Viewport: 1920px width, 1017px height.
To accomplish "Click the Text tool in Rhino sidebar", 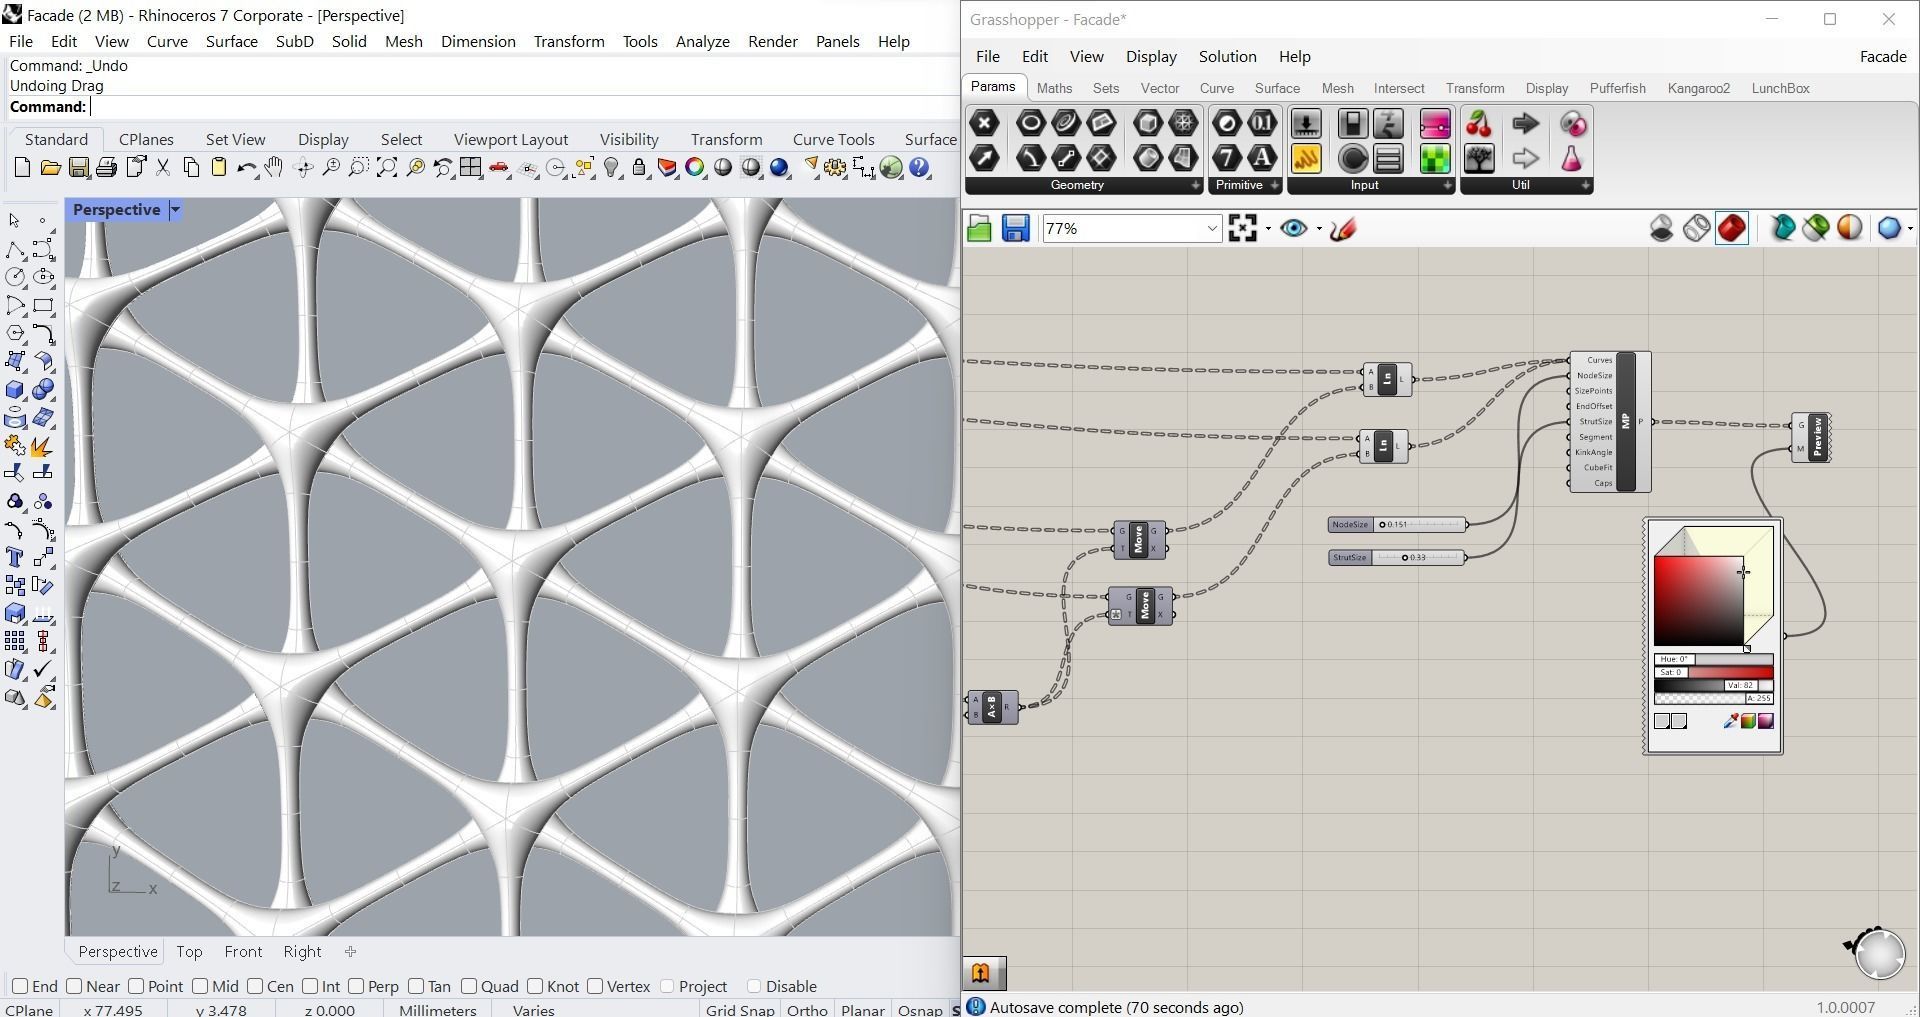I will (x=15, y=558).
